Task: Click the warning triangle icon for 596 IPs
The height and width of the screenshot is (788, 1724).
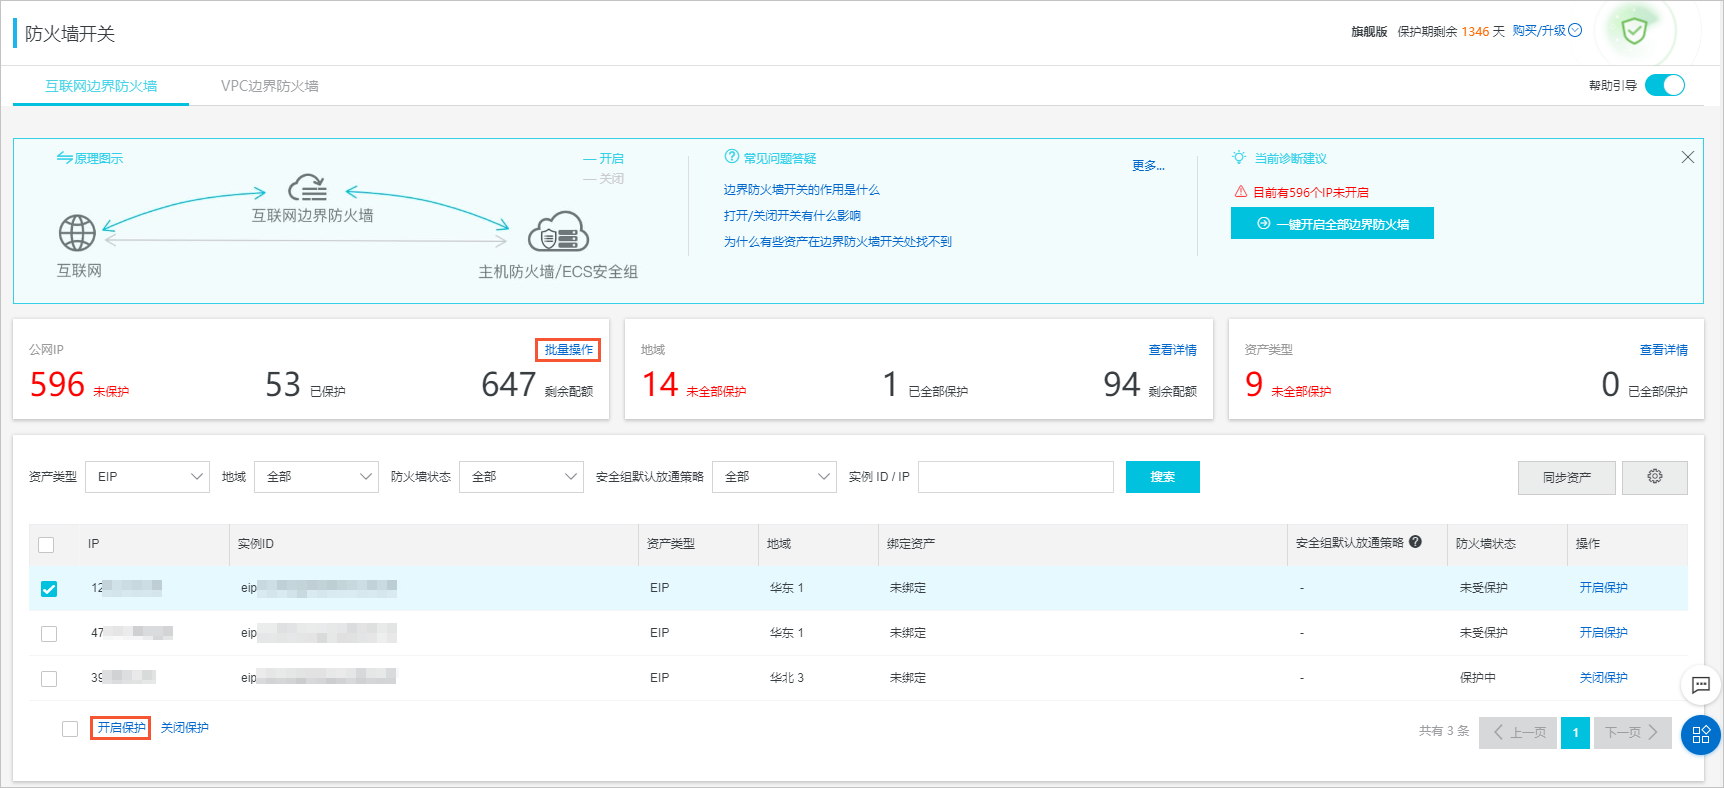Action: [x=1241, y=192]
